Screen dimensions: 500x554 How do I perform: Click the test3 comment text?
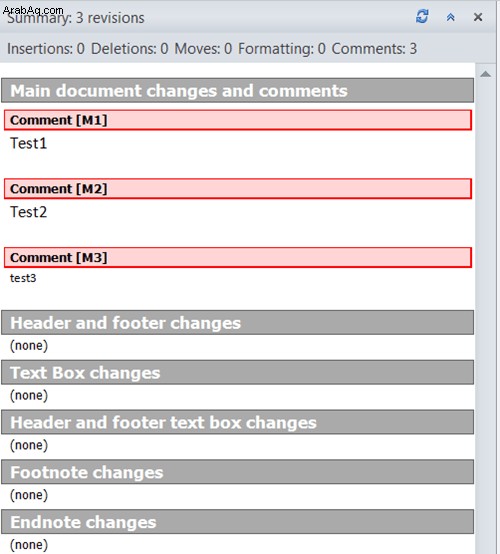[x=23, y=278]
